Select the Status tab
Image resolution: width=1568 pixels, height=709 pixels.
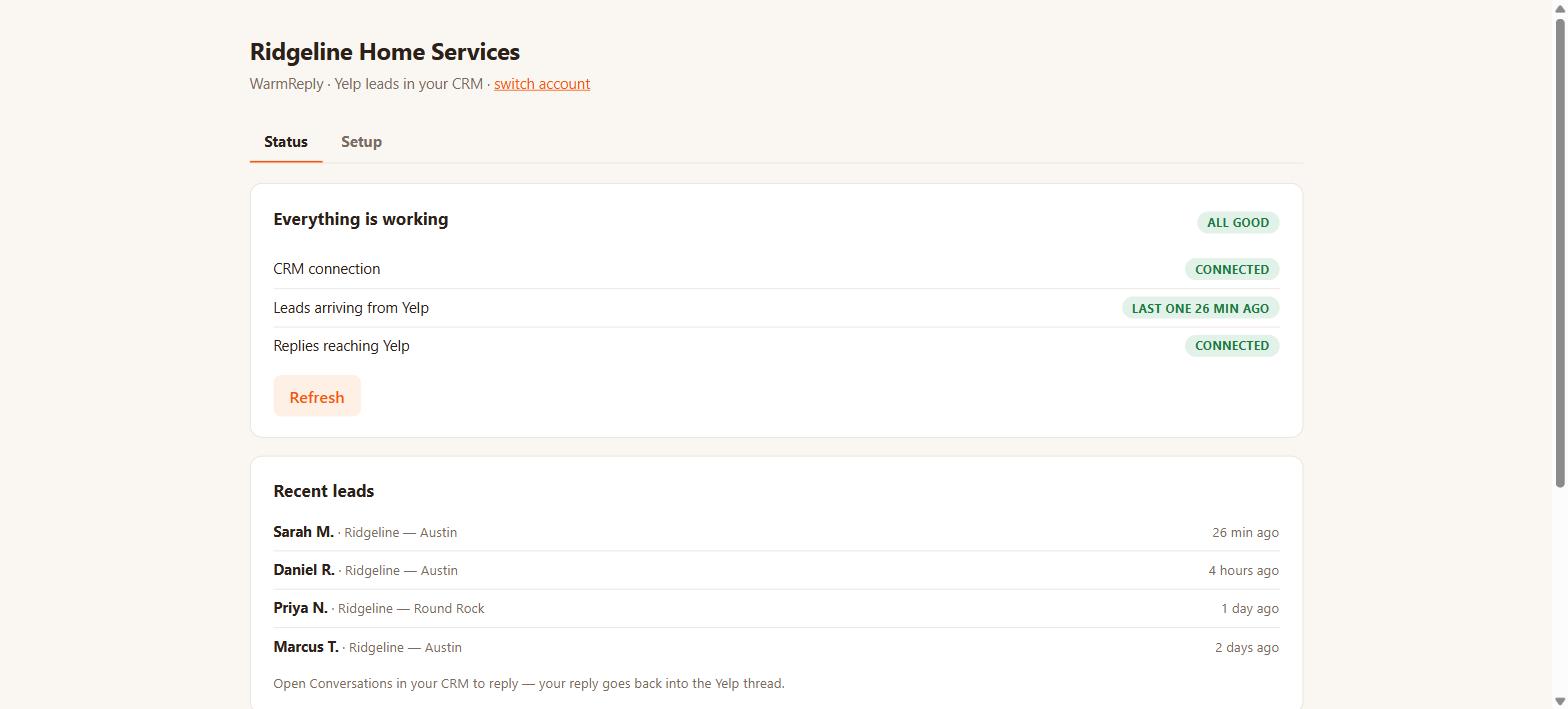(x=286, y=142)
